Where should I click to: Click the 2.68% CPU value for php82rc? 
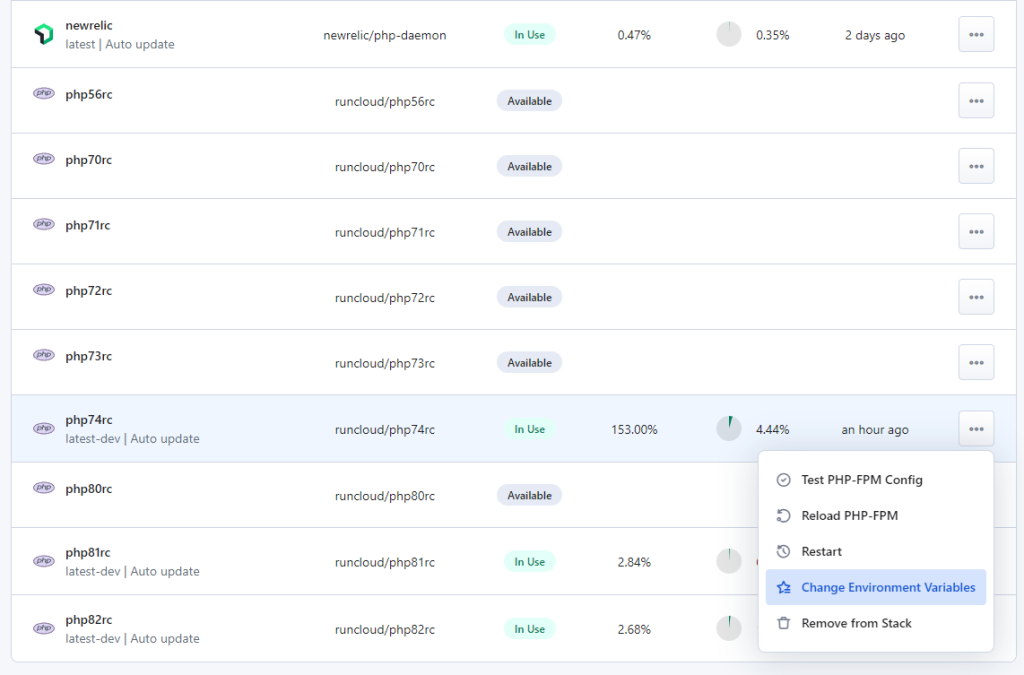(x=634, y=629)
